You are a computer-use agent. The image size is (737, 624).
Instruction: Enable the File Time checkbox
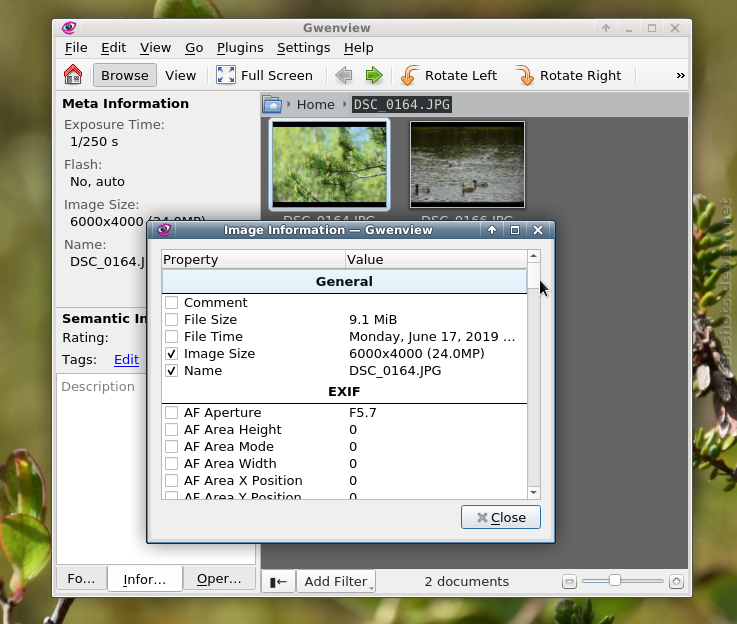coord(172,336)
